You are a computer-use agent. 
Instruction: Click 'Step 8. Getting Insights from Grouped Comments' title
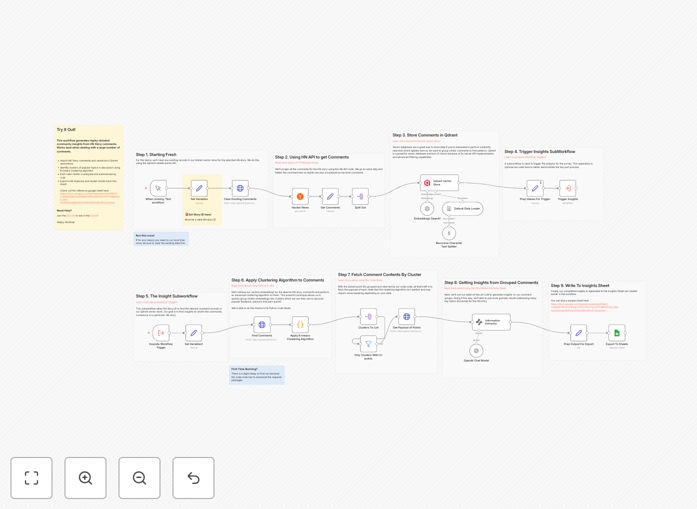pos(491,283)
